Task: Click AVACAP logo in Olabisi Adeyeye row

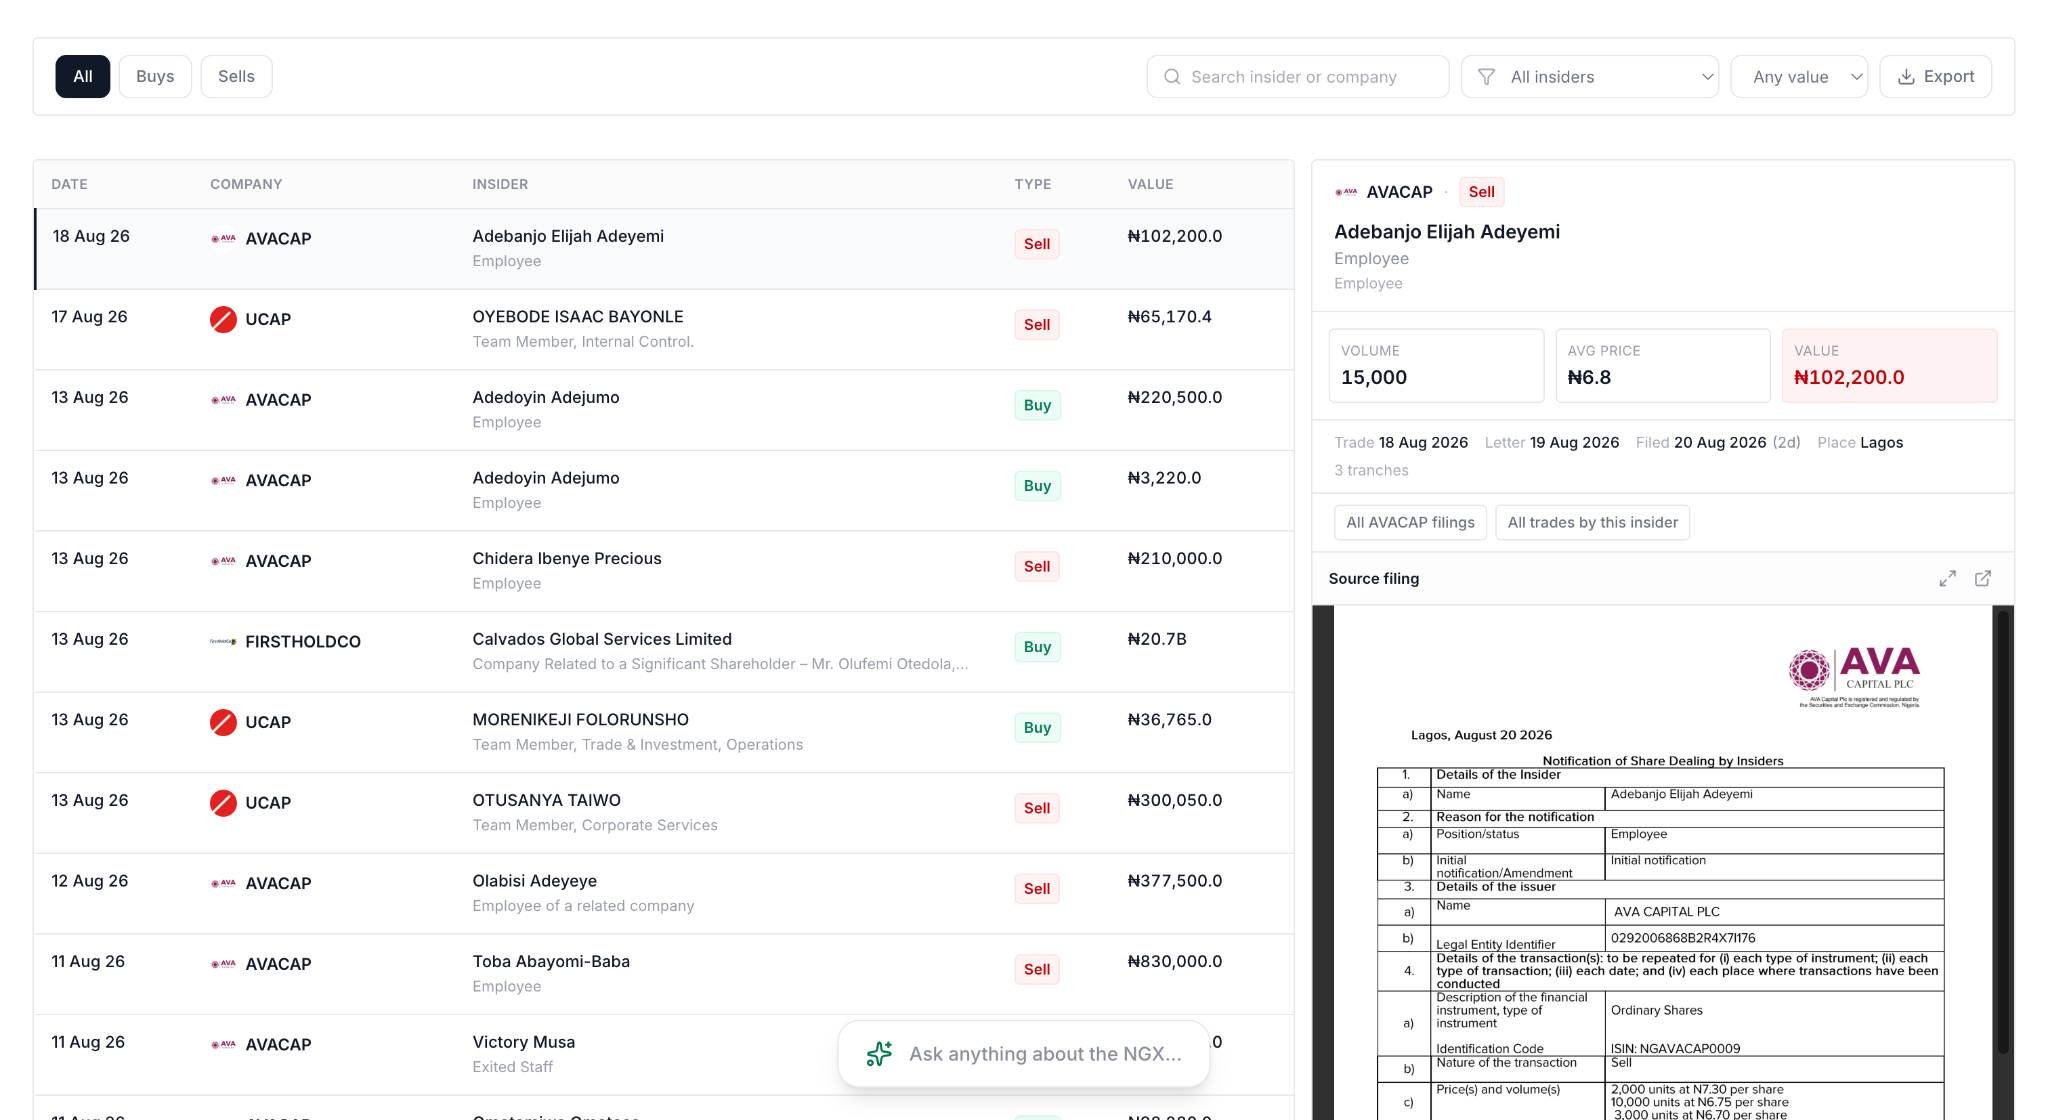Action: 223,884
